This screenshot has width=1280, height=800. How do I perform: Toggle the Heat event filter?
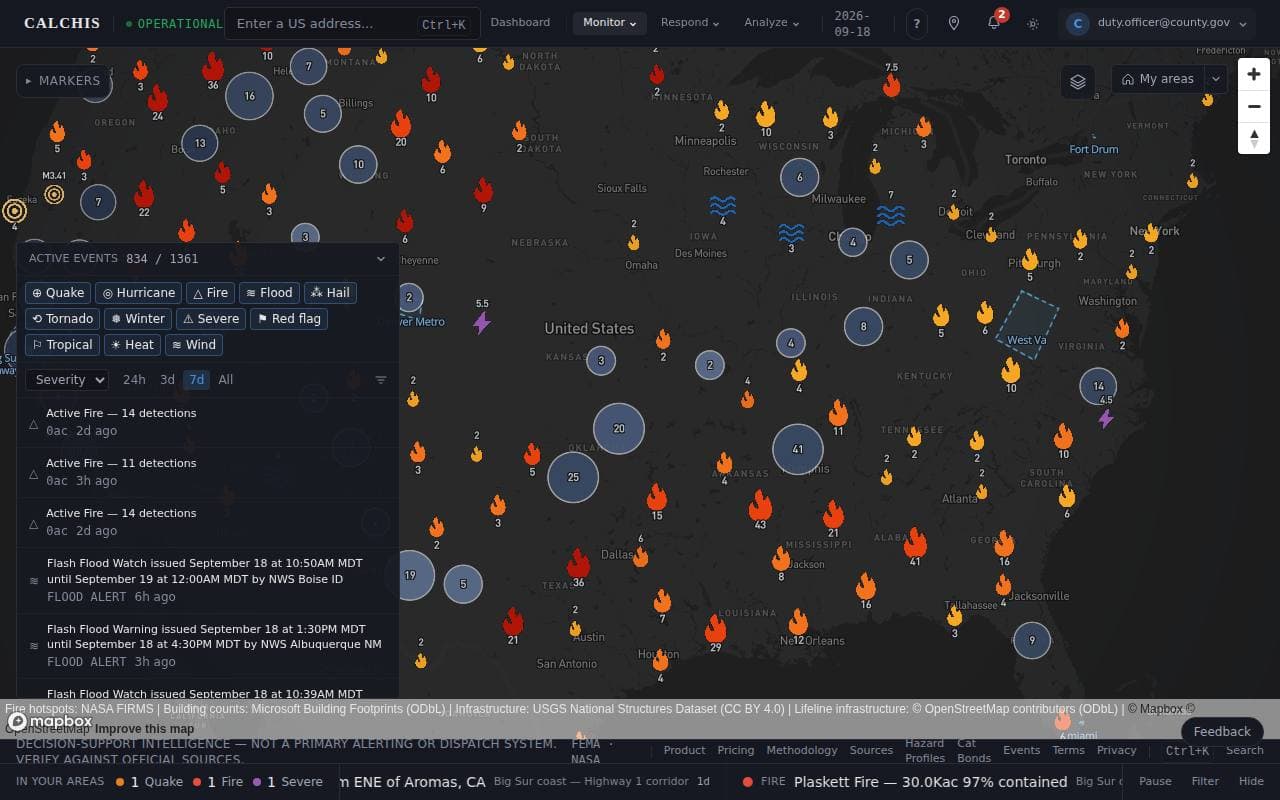coord(133,345)
